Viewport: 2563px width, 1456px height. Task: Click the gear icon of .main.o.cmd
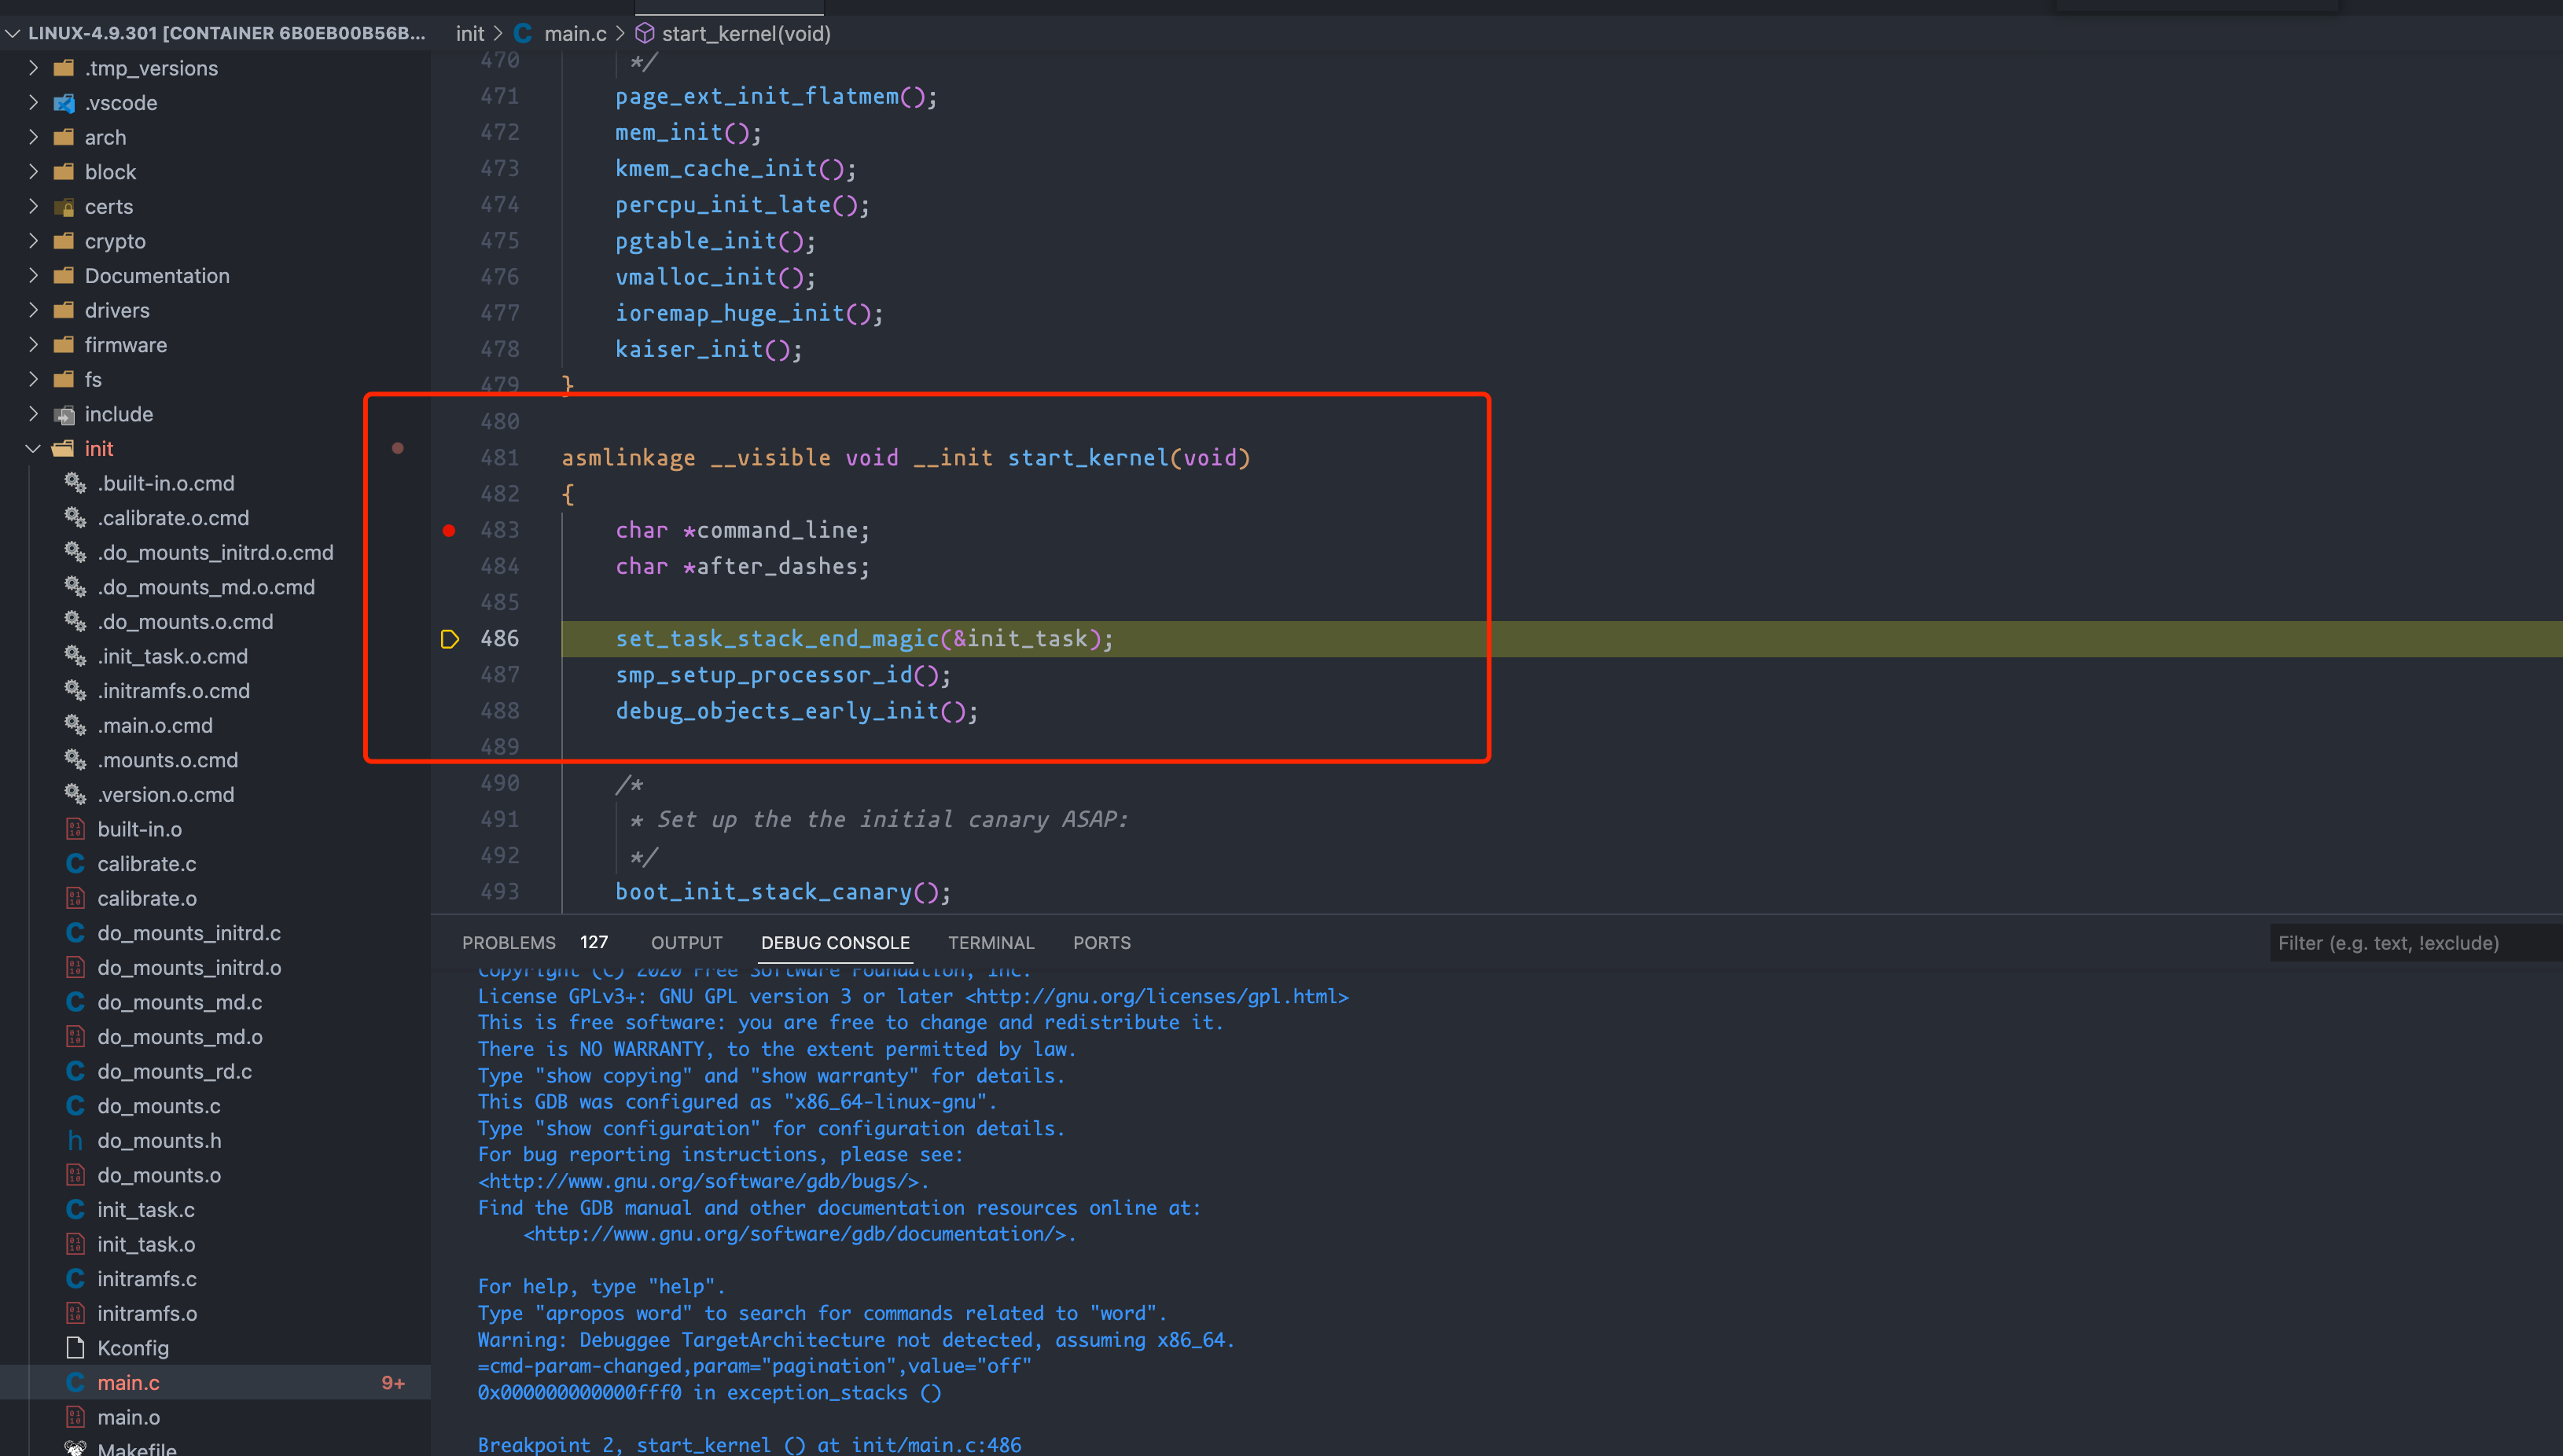pyautogui.click(x=75, y=725)
